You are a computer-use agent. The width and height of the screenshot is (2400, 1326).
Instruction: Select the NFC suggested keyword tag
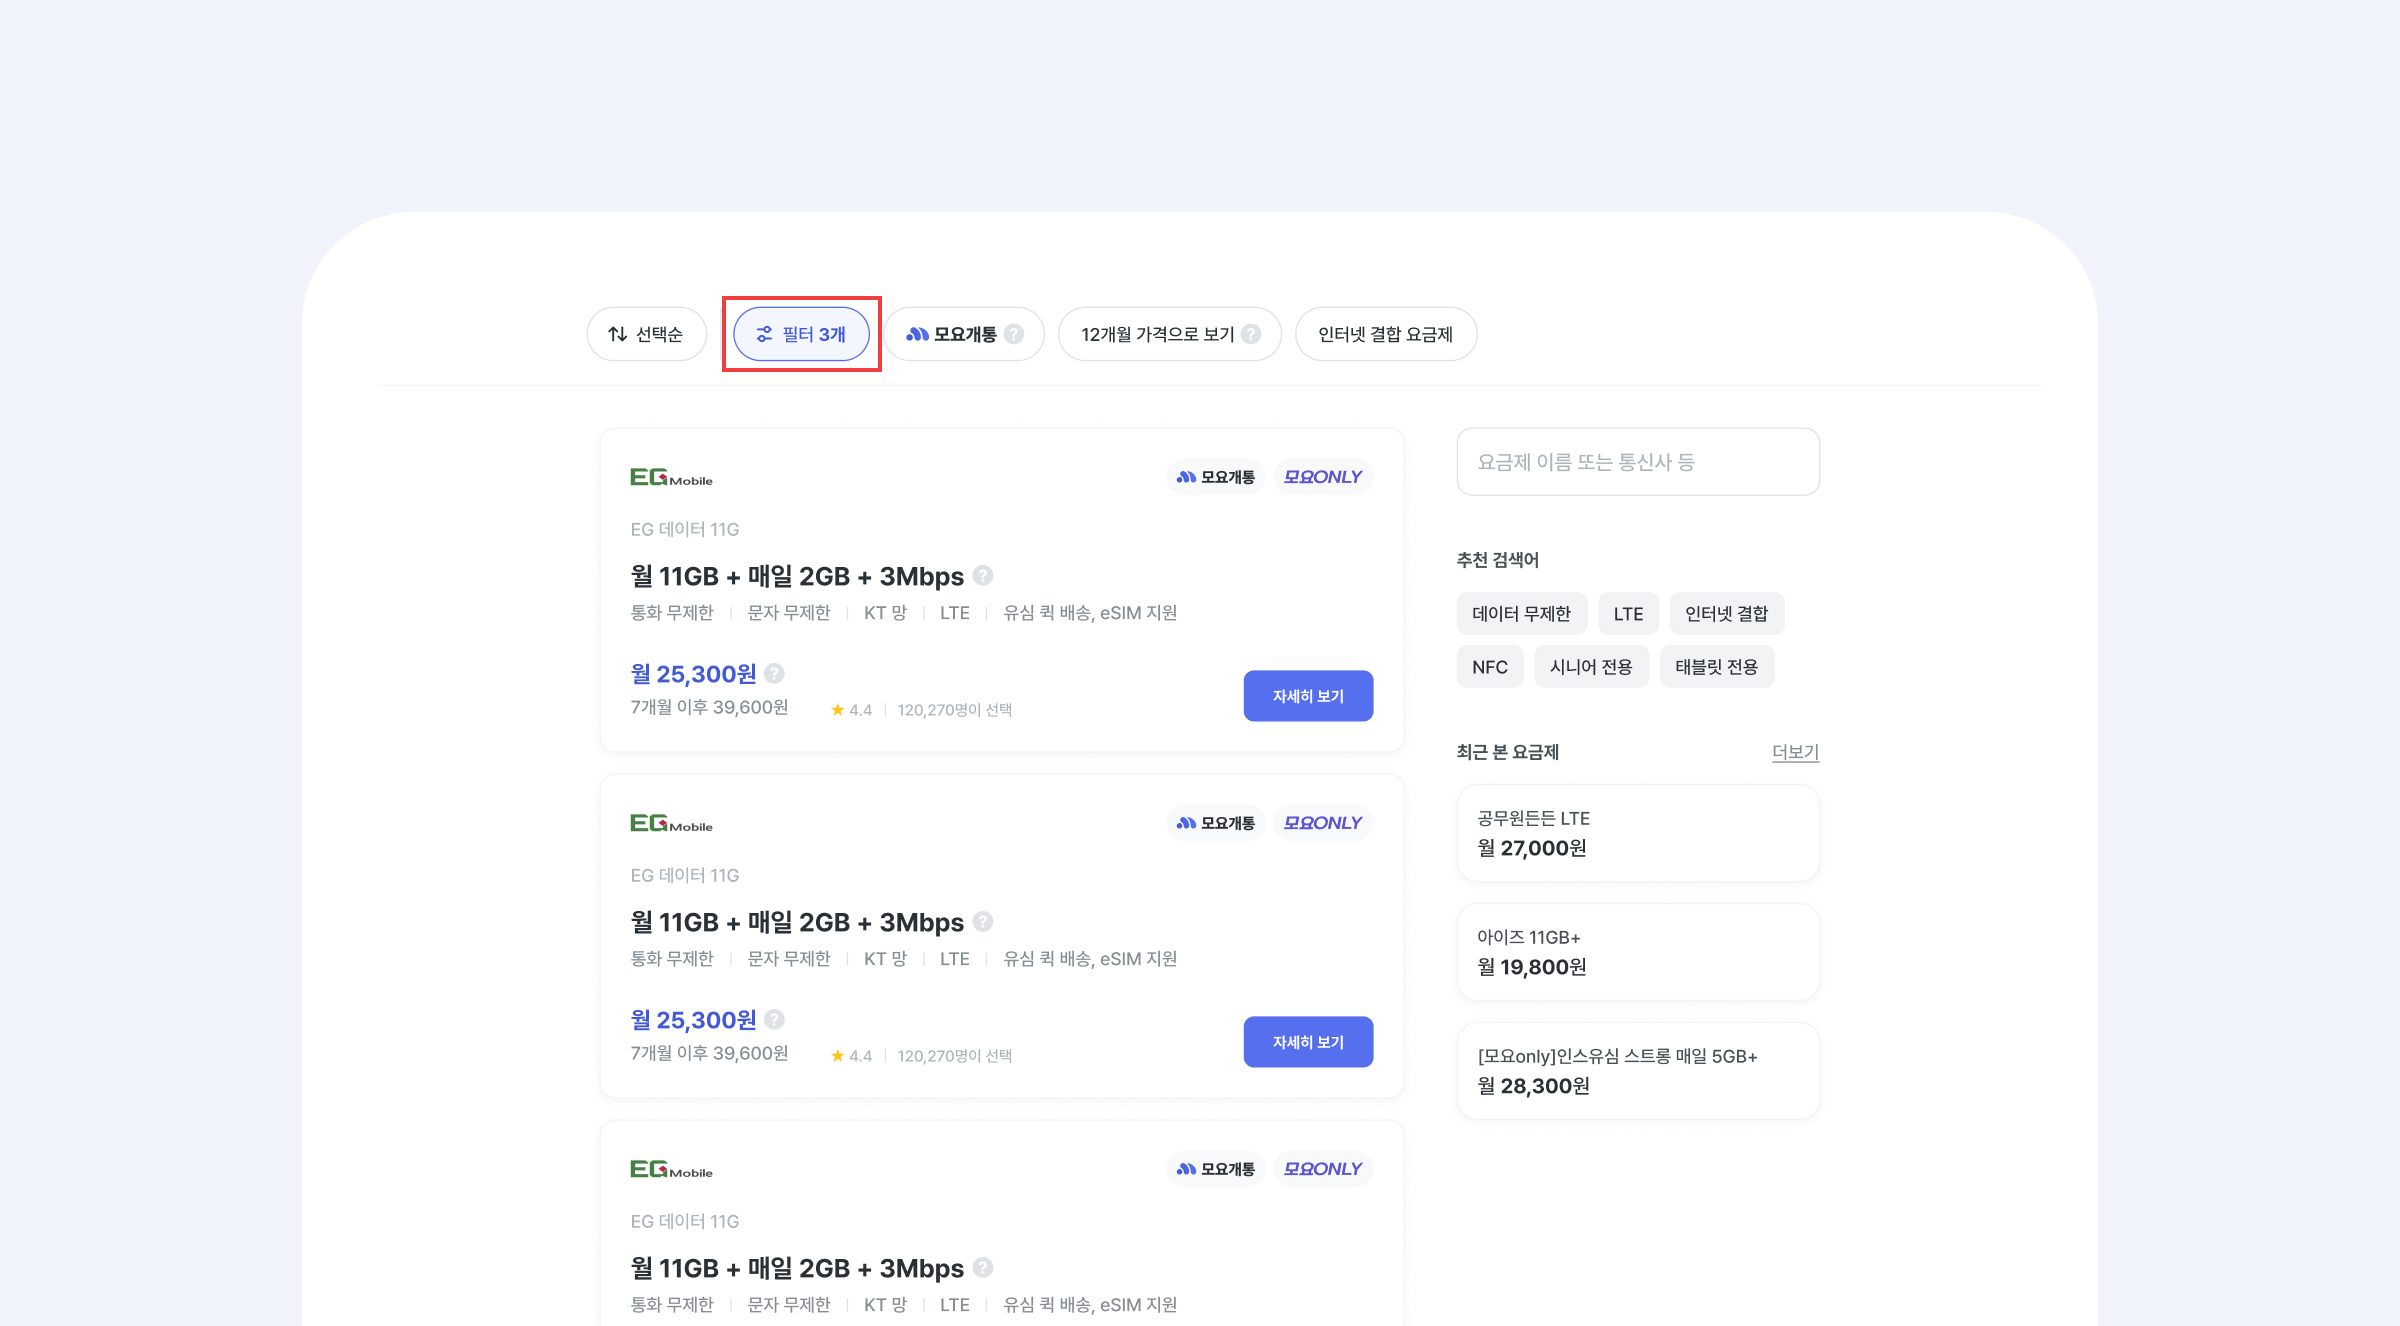(1489, 667)
